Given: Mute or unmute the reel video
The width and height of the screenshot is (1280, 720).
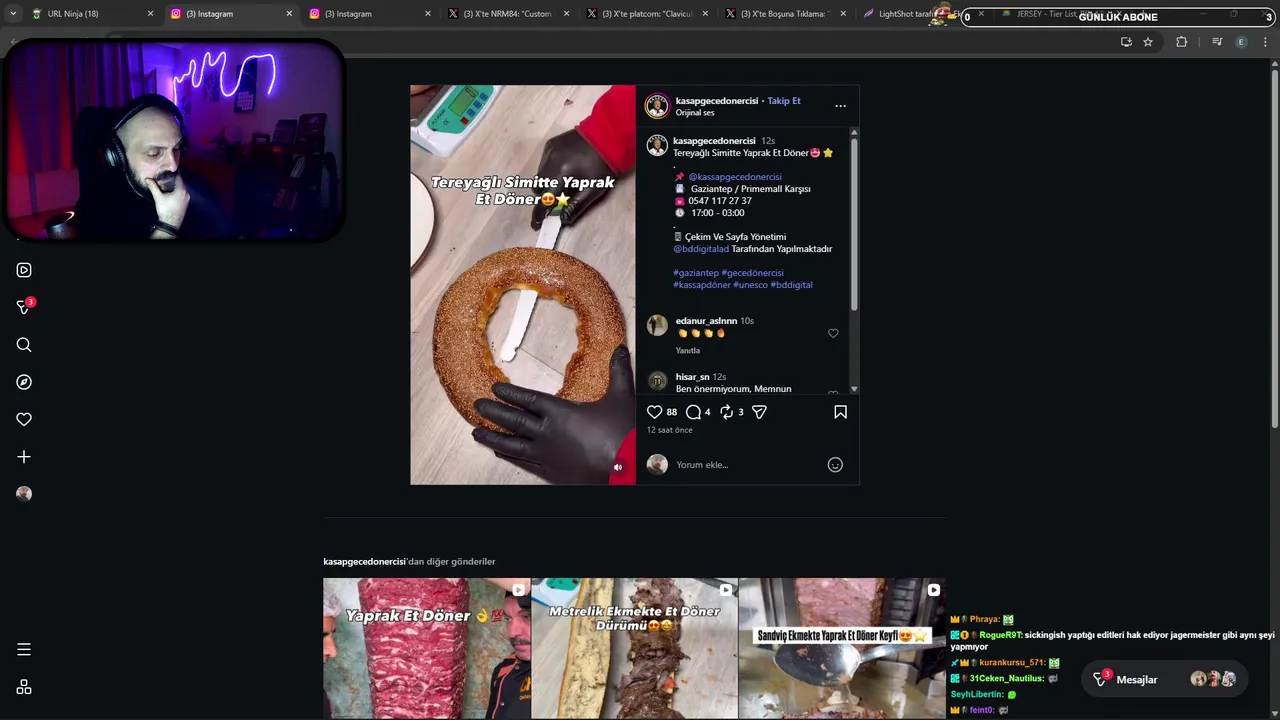Looking at the screenshot, I should click(618, 467).
